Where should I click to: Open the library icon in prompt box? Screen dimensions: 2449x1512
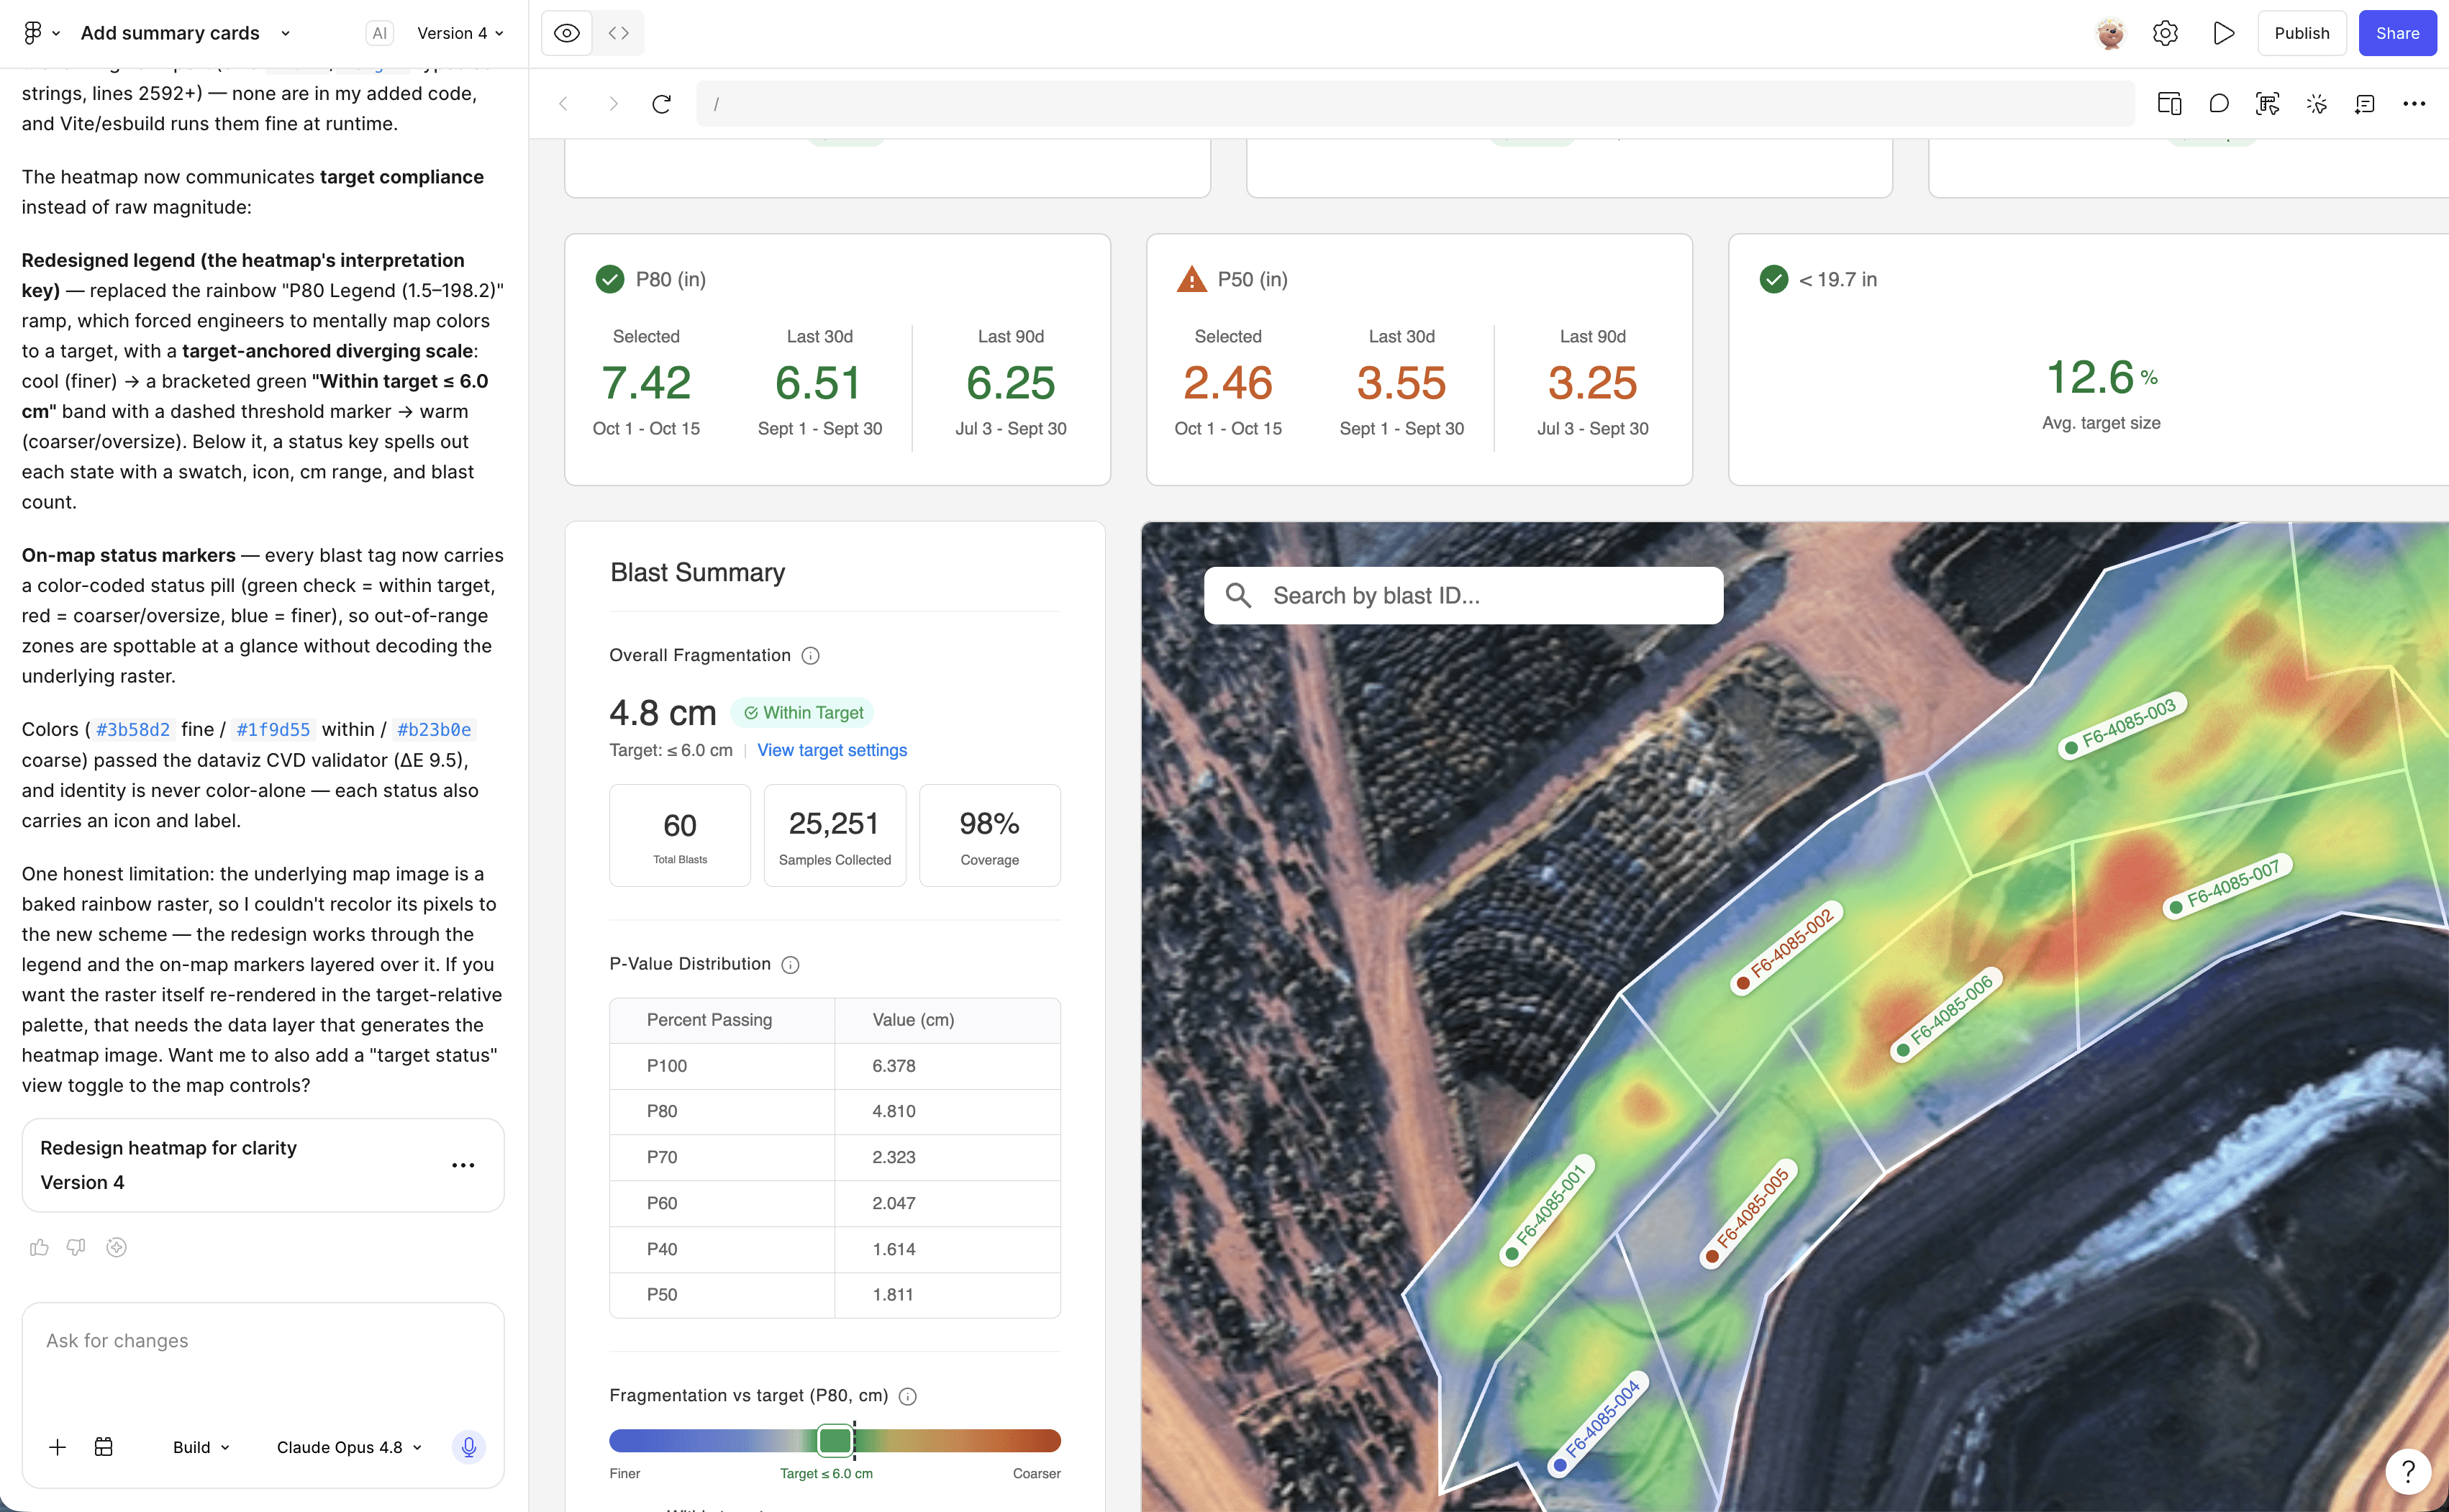tap(104, 1447)
